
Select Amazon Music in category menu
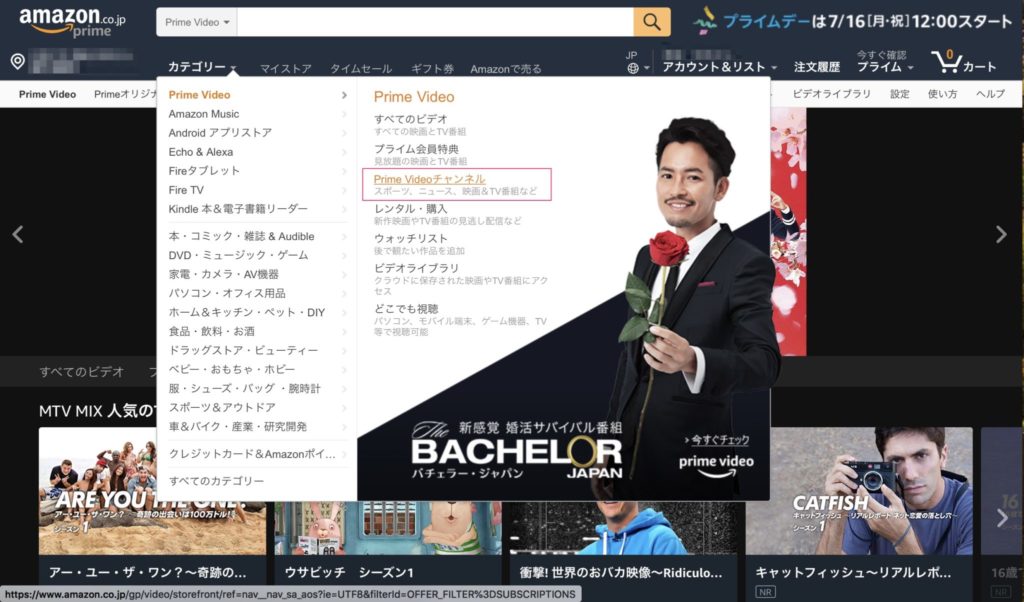click(x=204, y=114)
